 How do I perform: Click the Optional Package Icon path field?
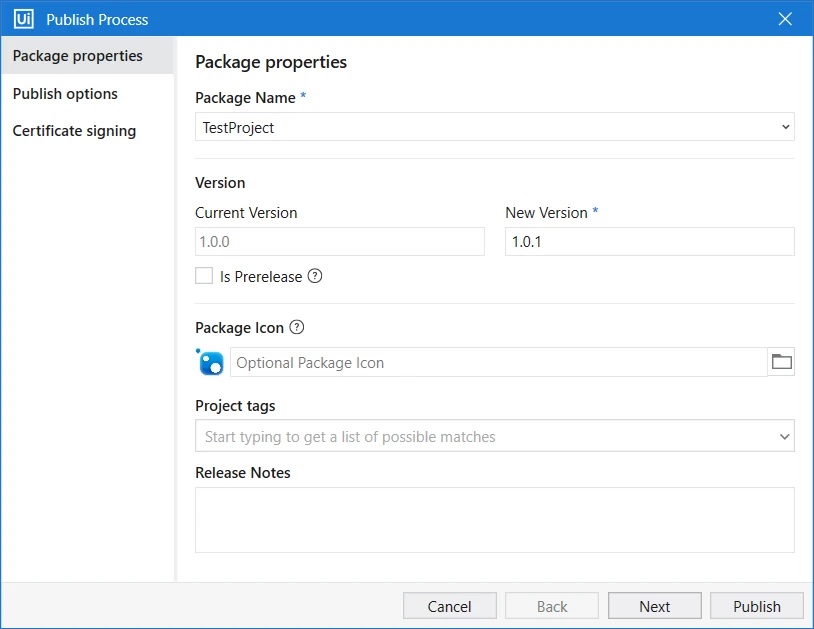[x=498, y=362]
